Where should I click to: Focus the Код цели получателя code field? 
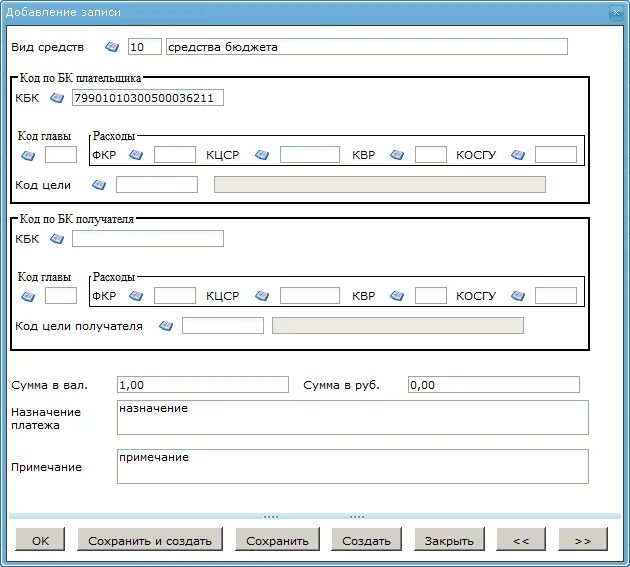[x=223, y=325]
